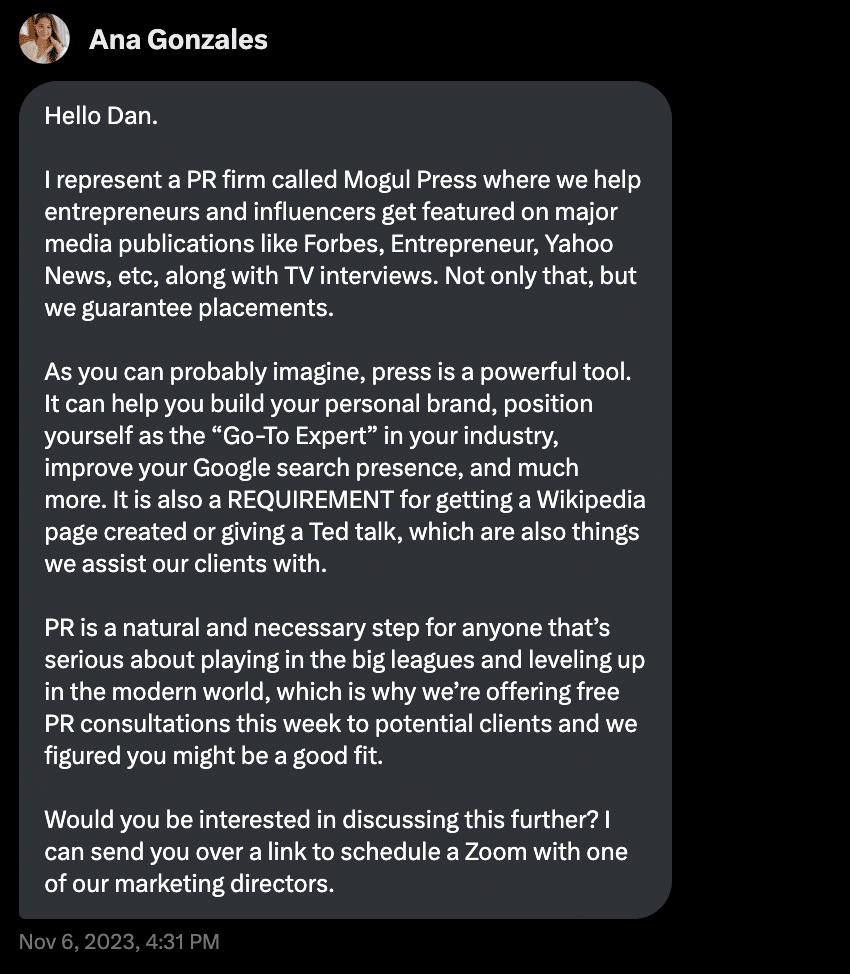The height and width of the screenshot is (974, 850).
Task: Click the capitalized word "REQUIREMENT"
Action: click(310, 499)
